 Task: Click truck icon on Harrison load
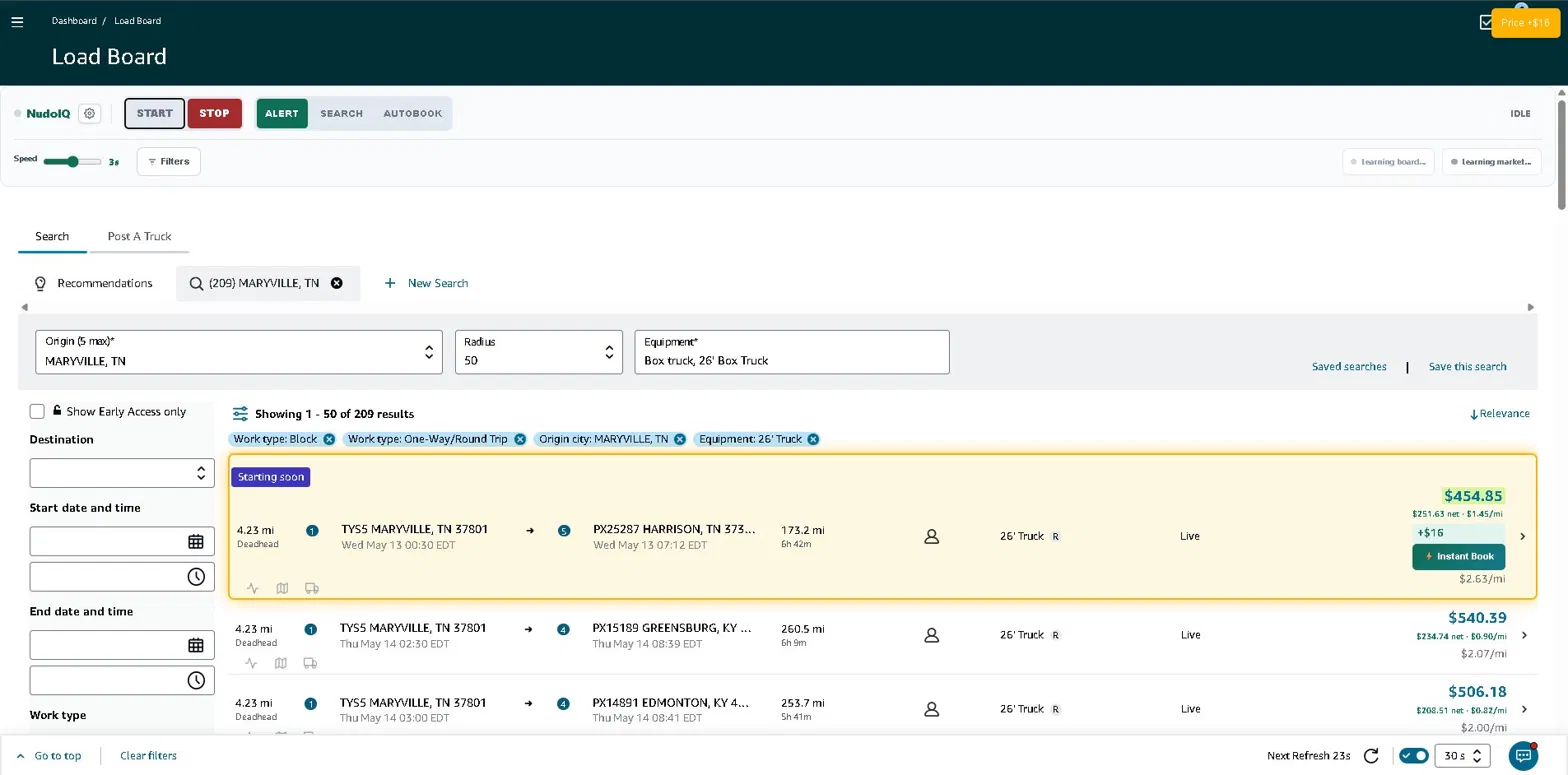tap(311, 588)
